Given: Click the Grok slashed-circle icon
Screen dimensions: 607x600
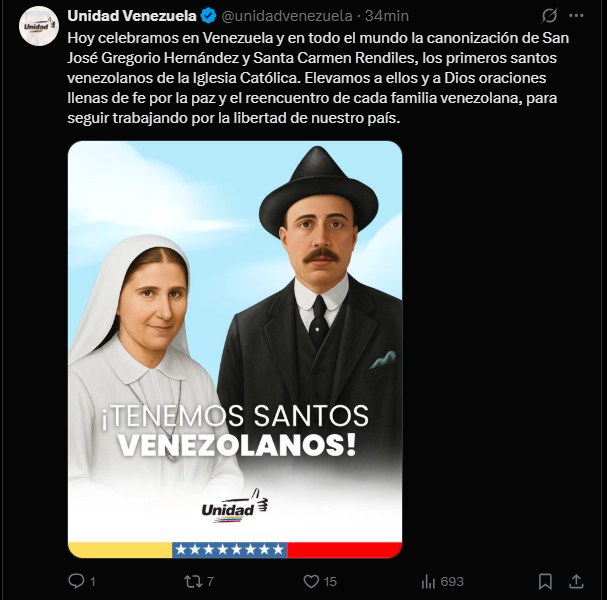Looking at the screenshot, I should (549, 16).
